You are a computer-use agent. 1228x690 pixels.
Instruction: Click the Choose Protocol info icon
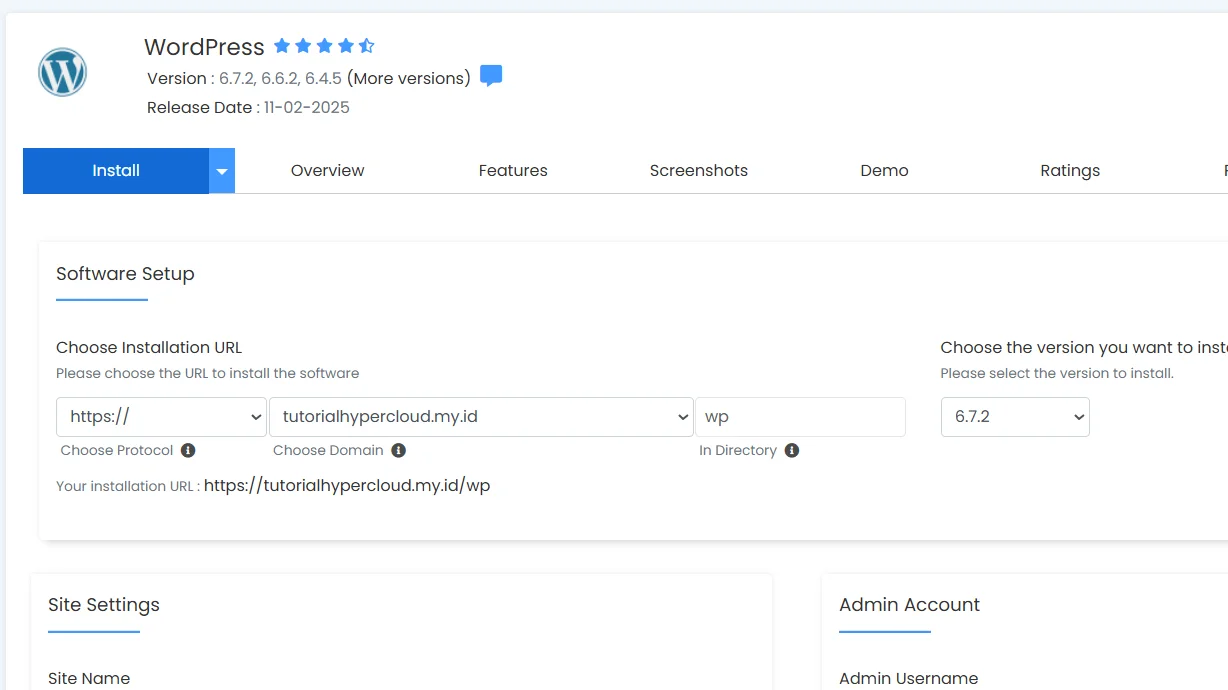[x=188, y=450]
